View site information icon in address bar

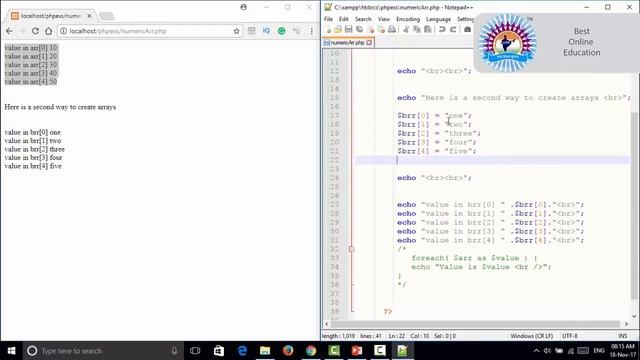[x=64, y=31]
